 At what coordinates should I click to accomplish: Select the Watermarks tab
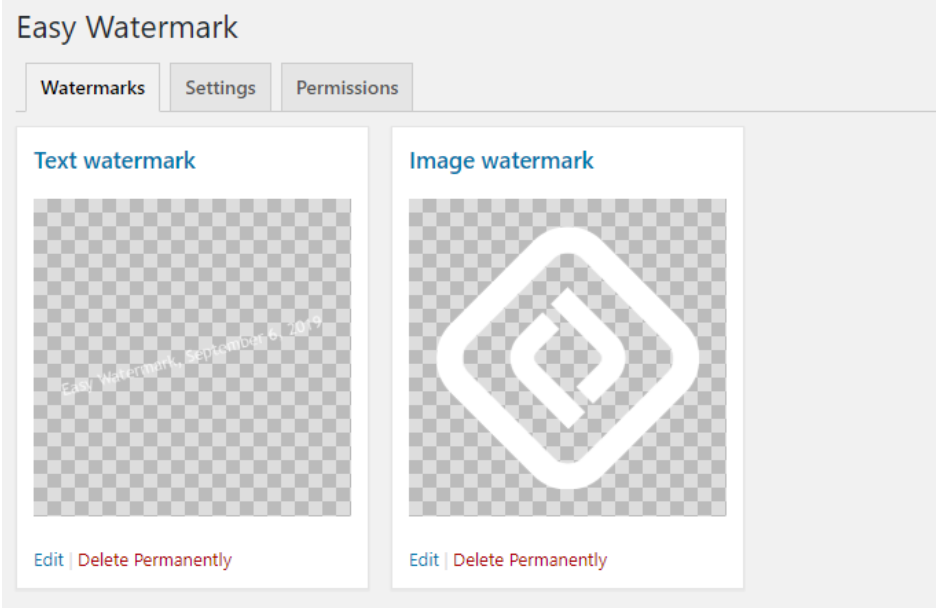point(92,88)
